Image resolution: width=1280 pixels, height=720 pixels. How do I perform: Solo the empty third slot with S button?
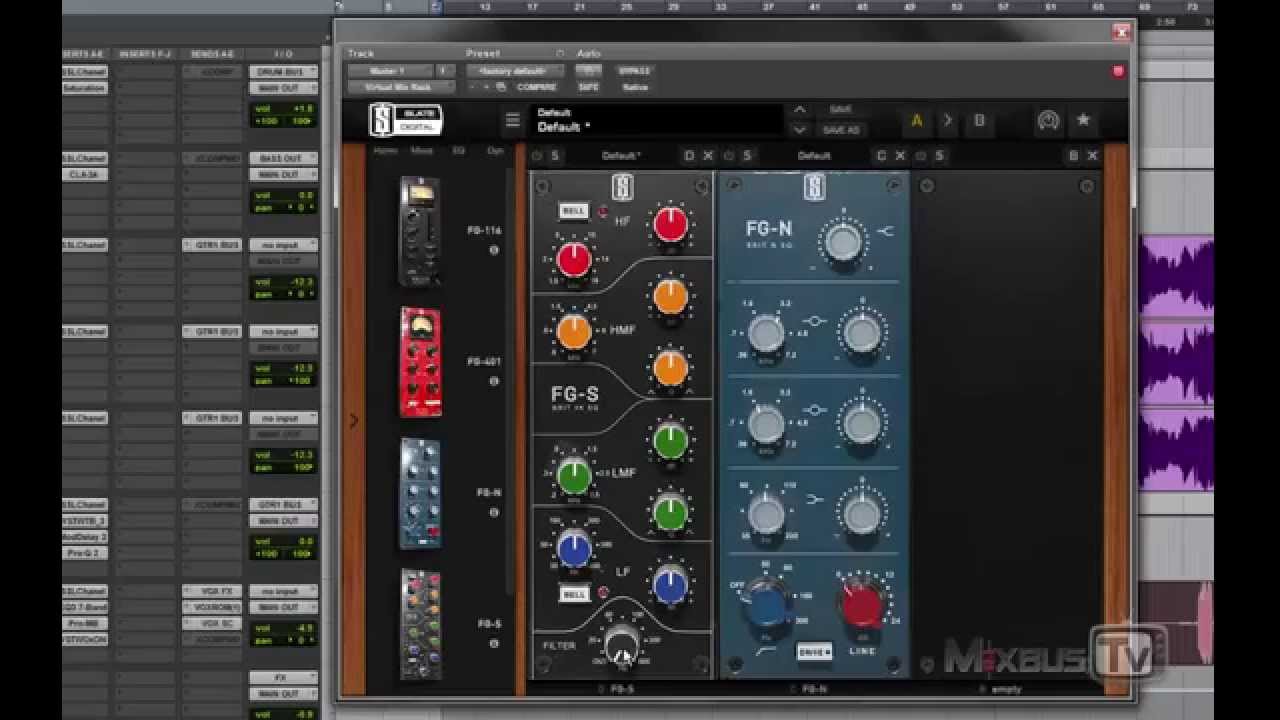[939, 156]
